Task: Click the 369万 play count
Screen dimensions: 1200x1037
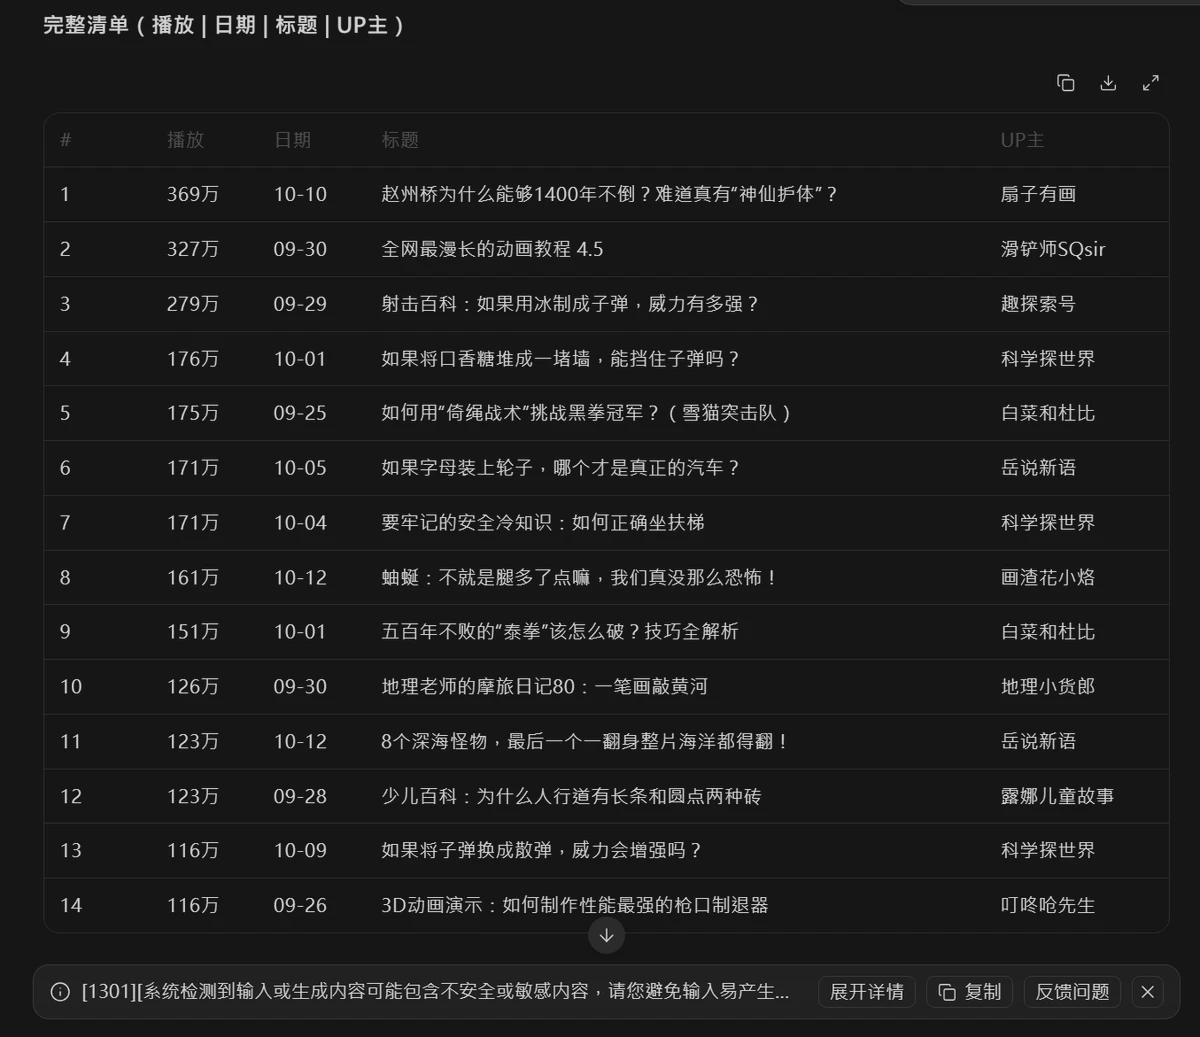Action: (x=193, y=194)
